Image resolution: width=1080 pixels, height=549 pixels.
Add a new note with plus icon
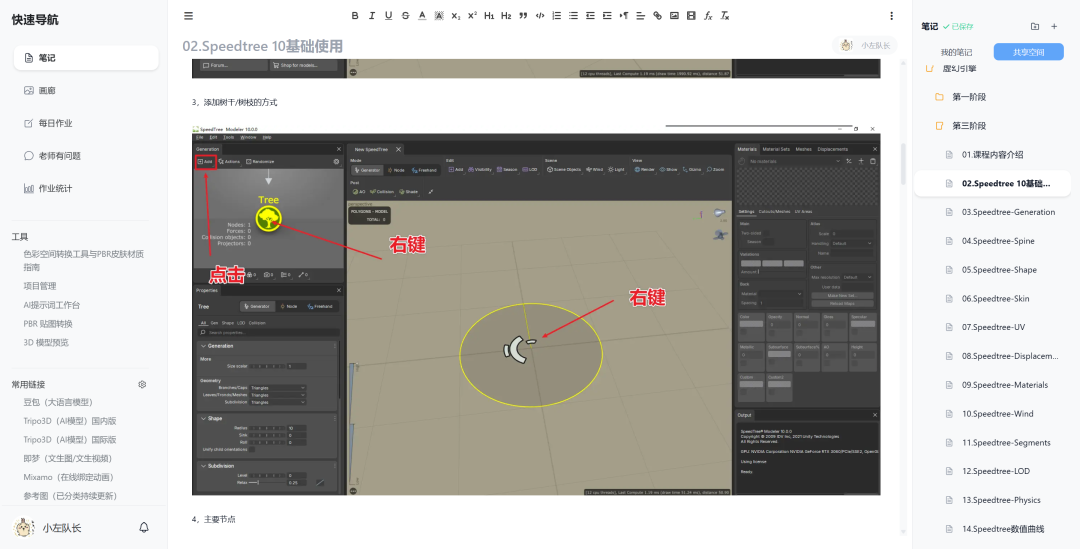tap(1054, 26)
